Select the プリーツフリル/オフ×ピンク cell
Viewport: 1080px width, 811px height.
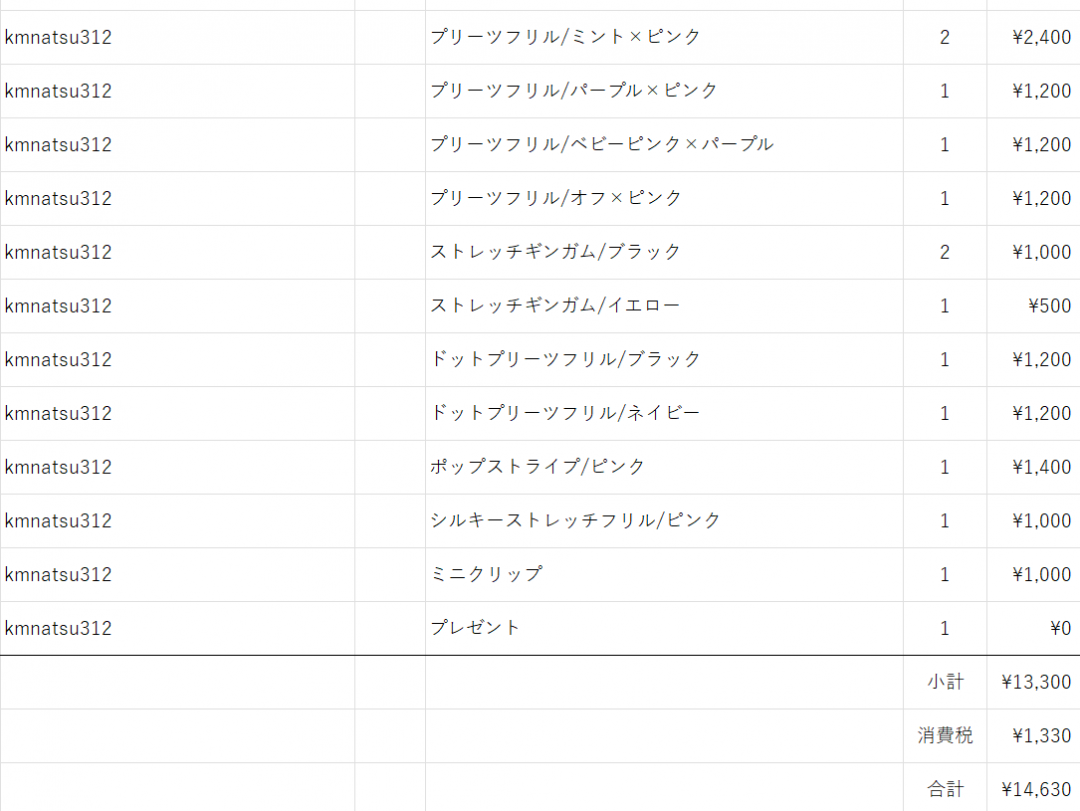556,198
